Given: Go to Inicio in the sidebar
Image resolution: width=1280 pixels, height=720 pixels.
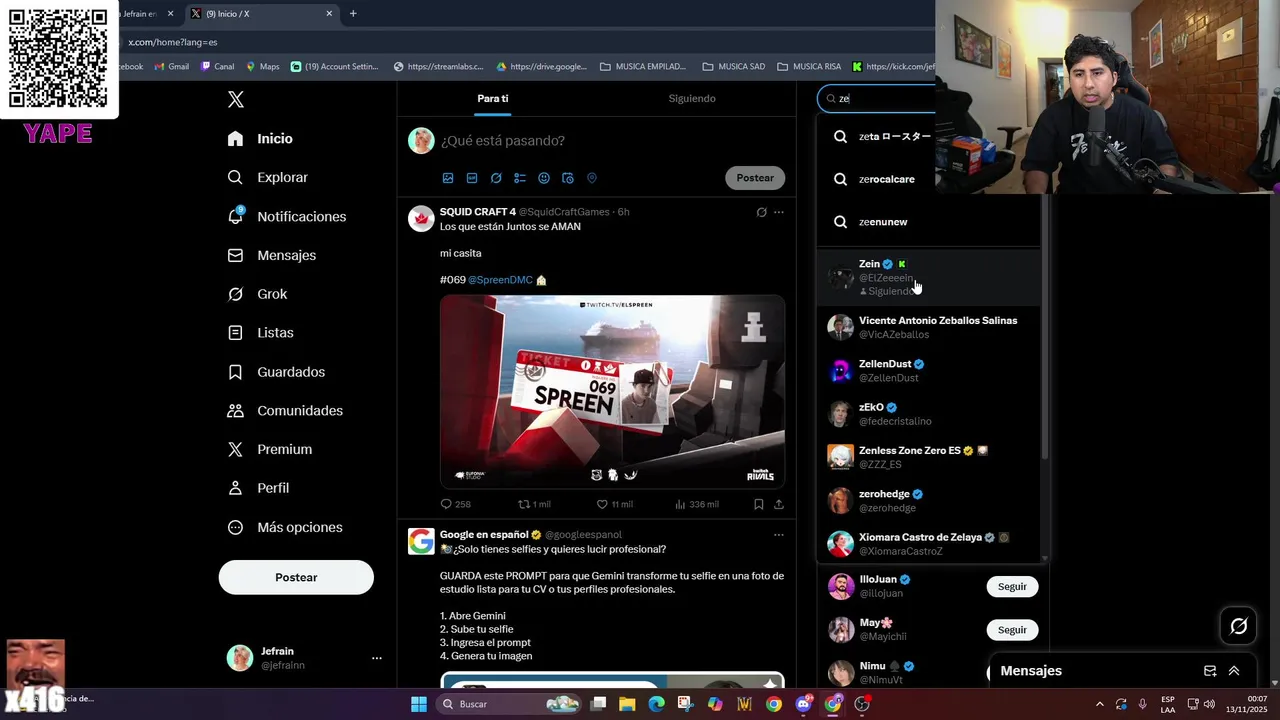Looking at the screenshot, I should click(x=260, y=139).
